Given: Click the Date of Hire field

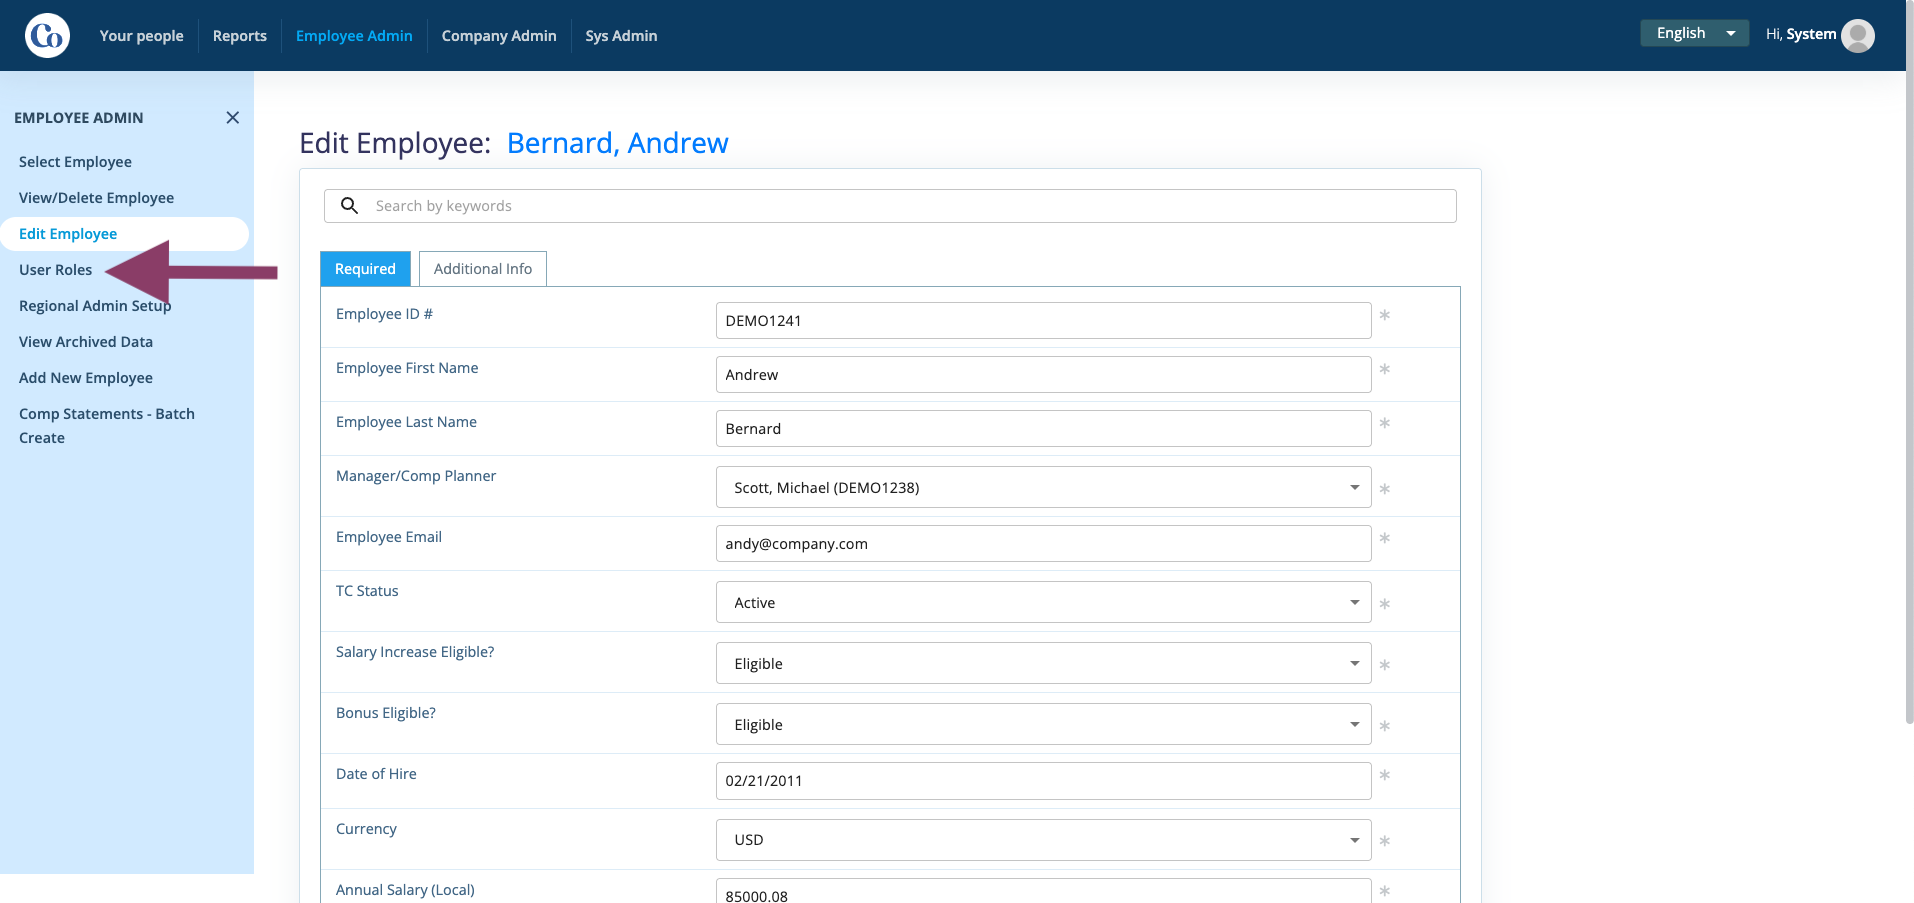Looking at the screenshot, I should click(x=1043, y=781).
